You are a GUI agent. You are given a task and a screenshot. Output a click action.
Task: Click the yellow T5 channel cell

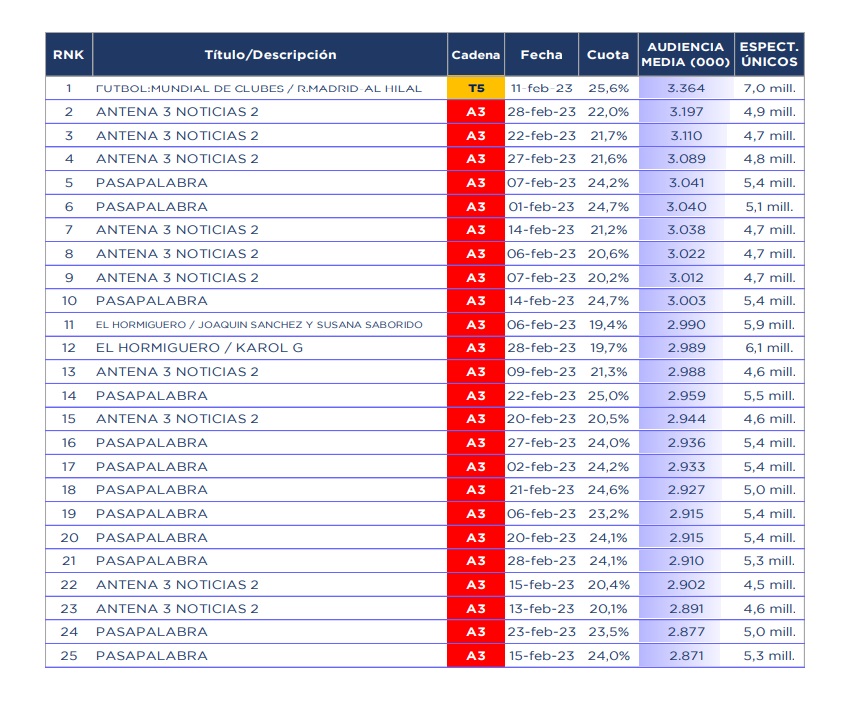pyautogui.click(x=476, y=88)
